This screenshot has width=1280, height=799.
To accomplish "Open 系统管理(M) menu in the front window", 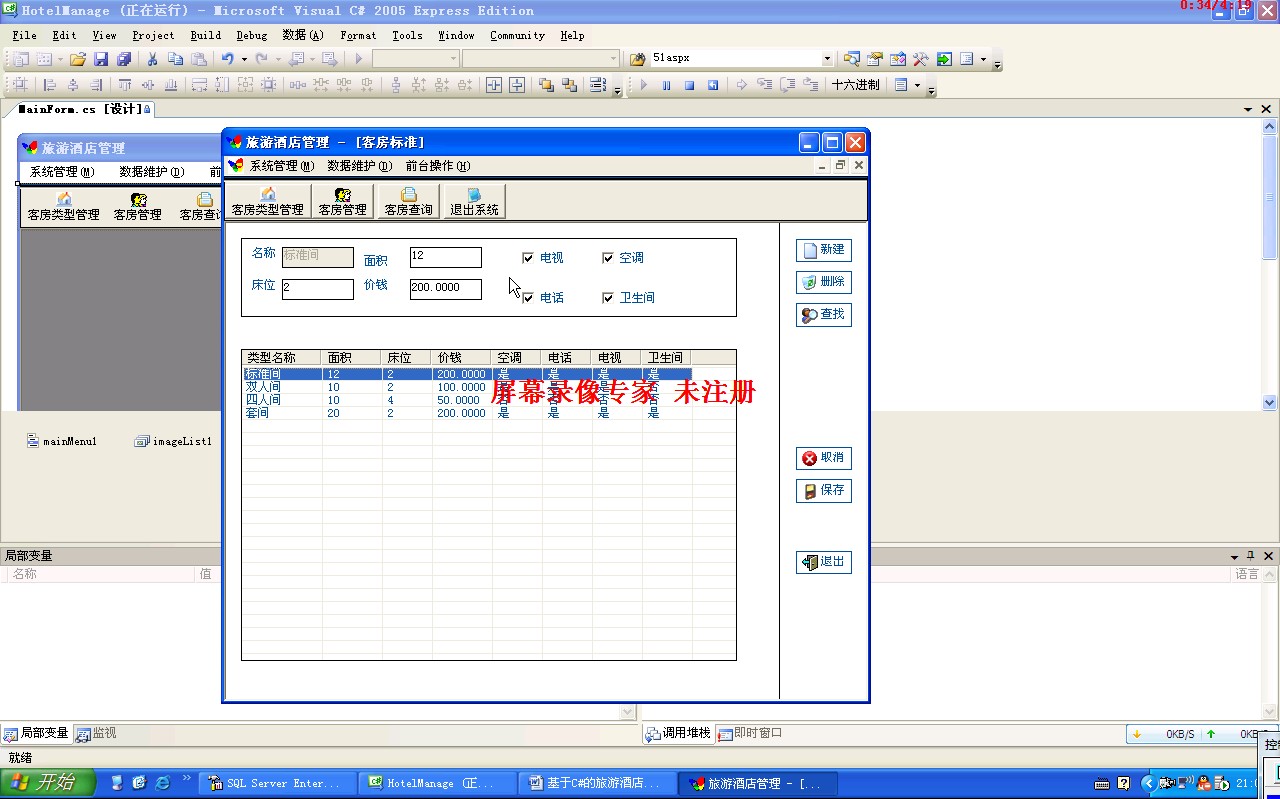I will coord(281,166).
